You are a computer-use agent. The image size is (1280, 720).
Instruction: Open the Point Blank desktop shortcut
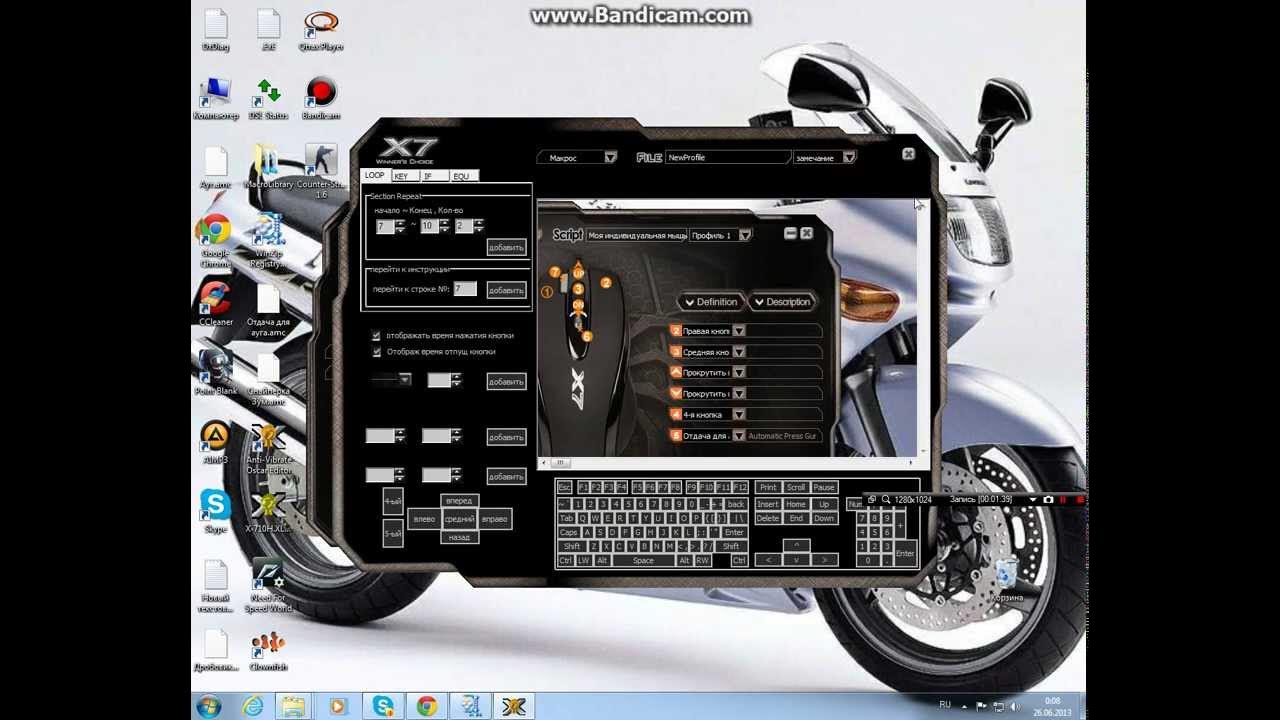(x=215, y=372)
